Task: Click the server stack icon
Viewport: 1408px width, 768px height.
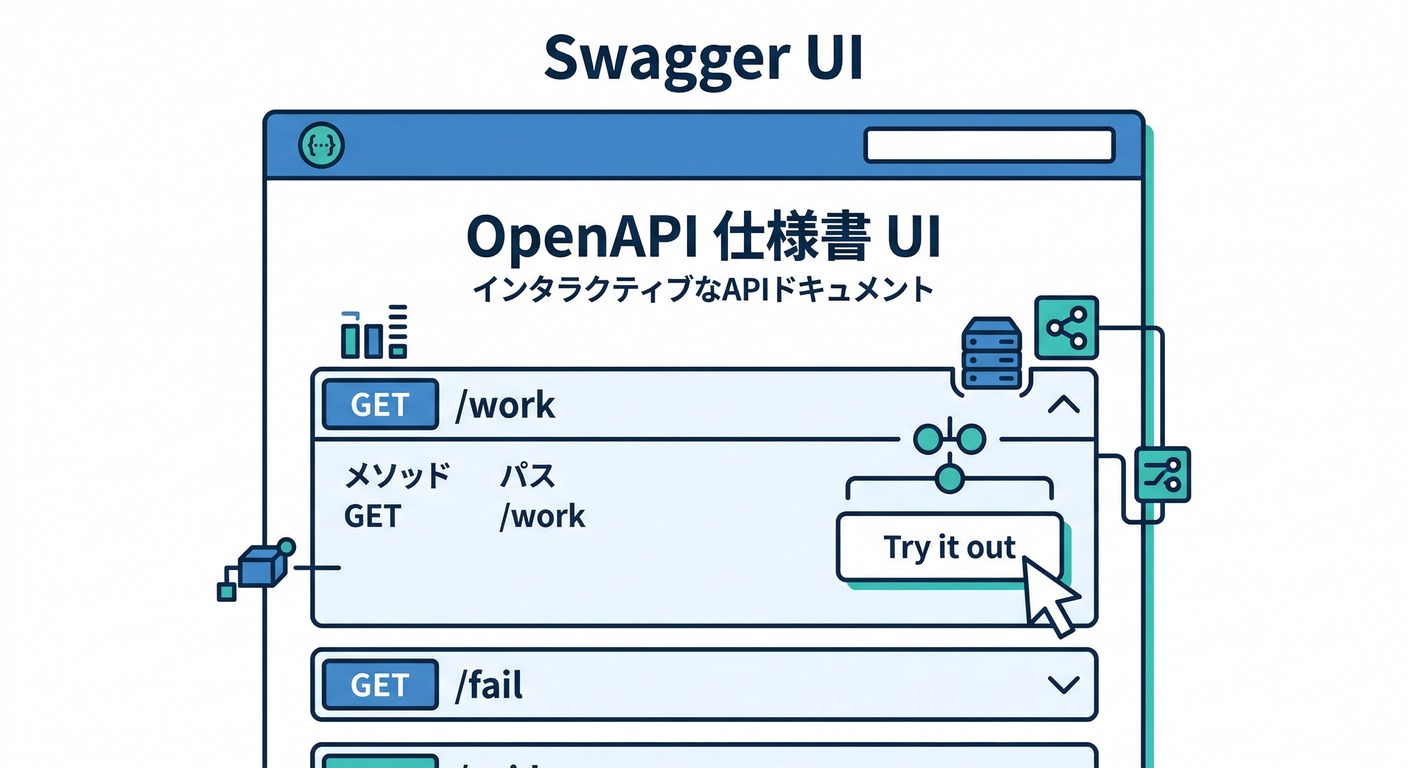Action: coord(991,353)
